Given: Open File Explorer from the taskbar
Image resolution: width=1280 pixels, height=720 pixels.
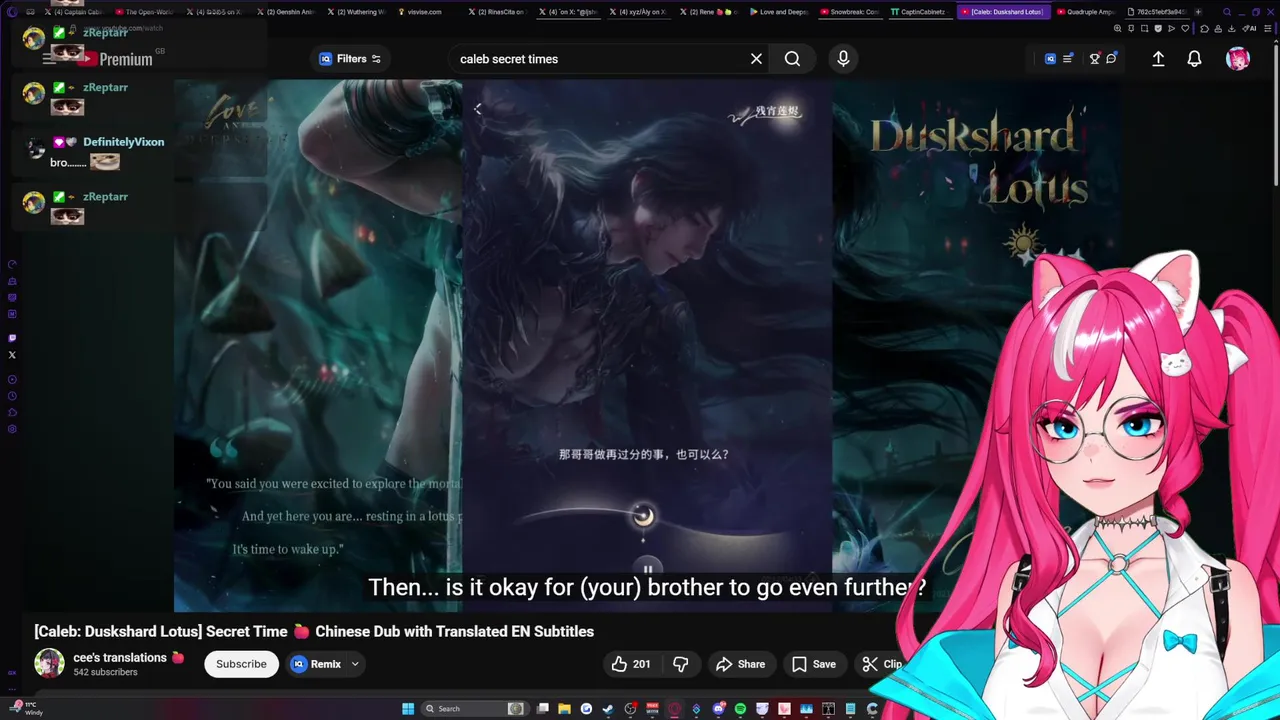Looking at the screenshot, I should 564,709.
